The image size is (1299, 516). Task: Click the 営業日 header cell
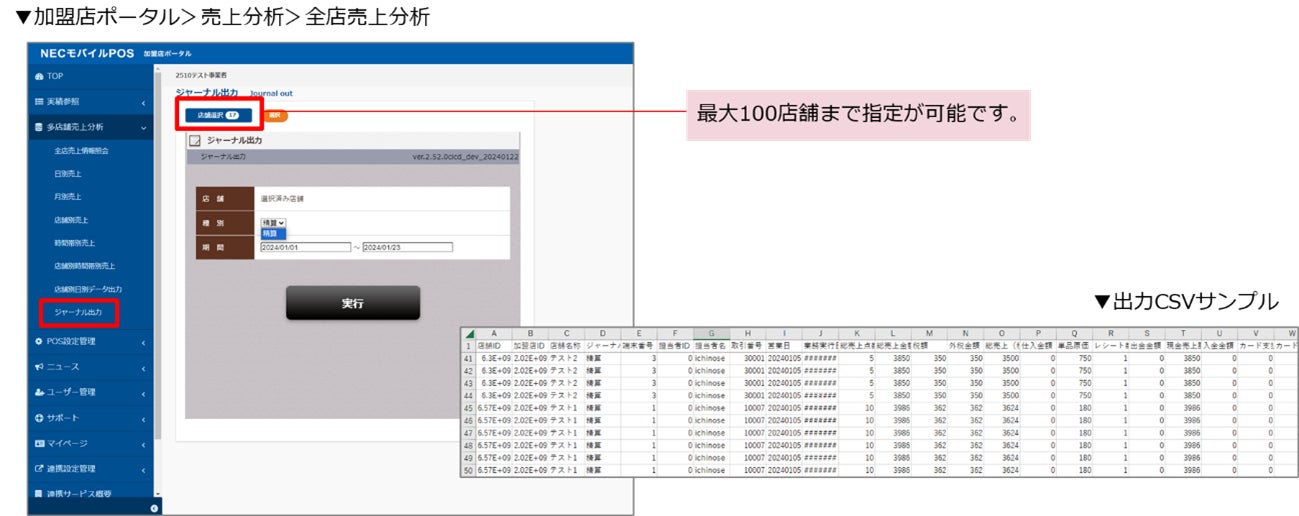tap(783, 345)
